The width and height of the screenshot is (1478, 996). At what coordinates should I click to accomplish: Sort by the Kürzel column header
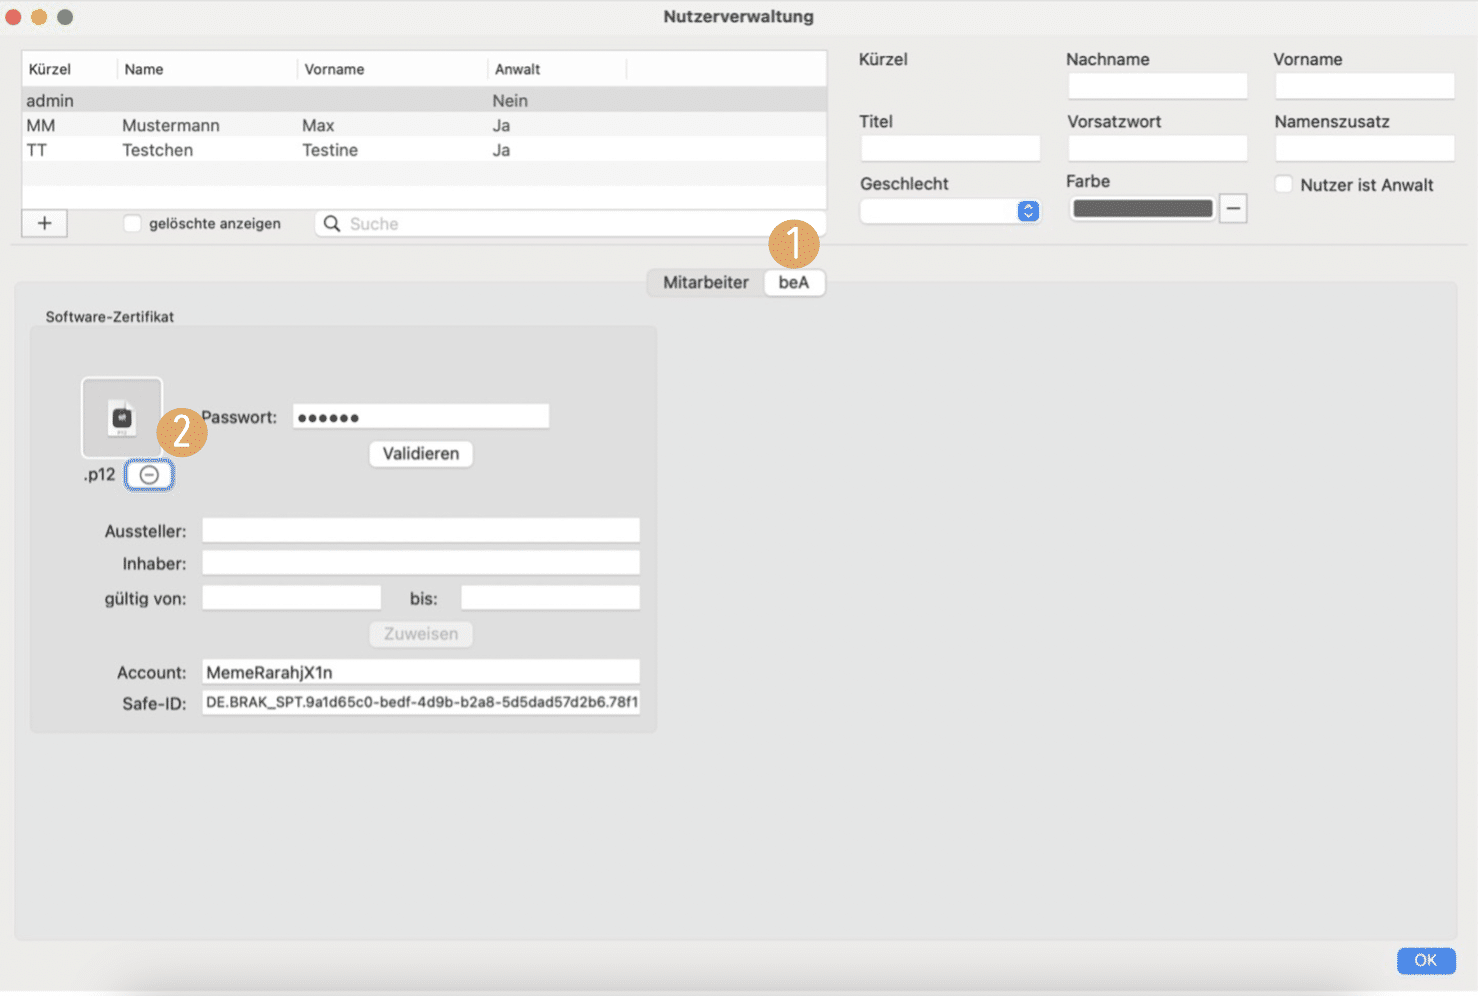click(x=69, y=69)
